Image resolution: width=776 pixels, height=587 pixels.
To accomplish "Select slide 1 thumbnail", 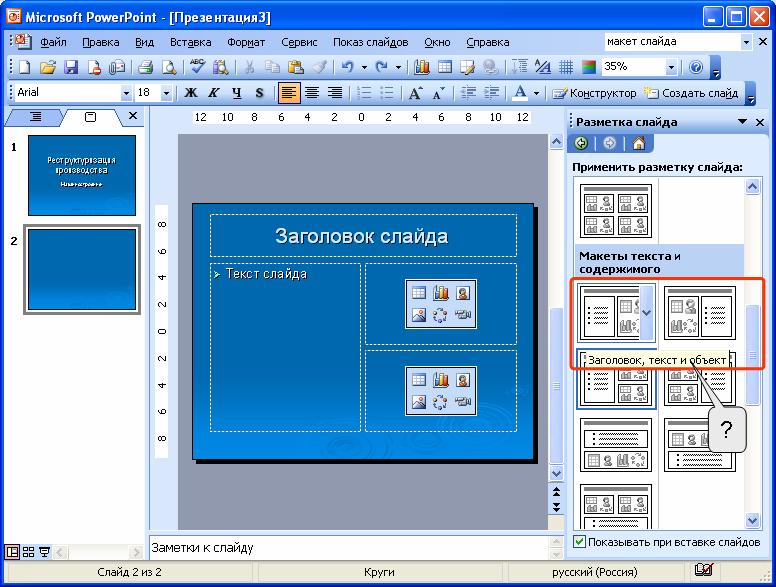I will [82, 175].
